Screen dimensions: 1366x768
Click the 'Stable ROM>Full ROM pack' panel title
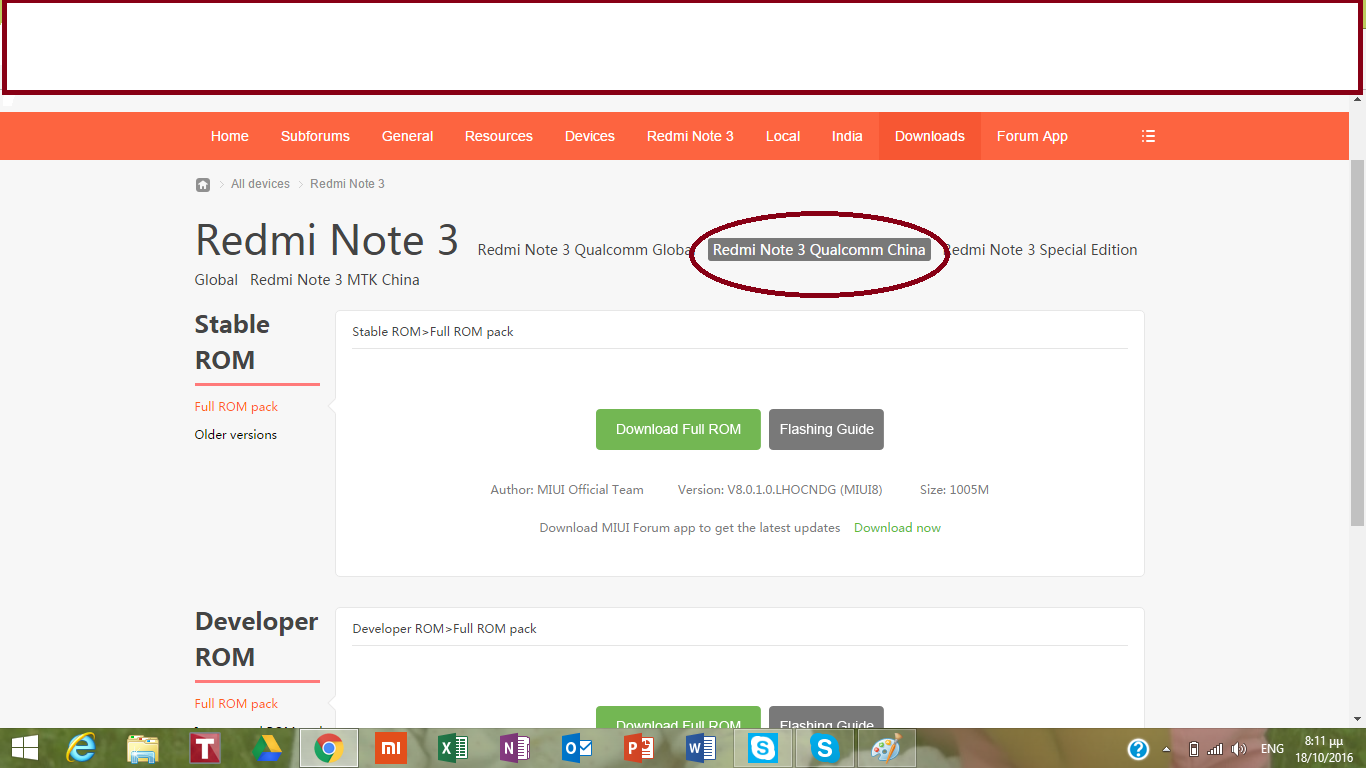[x=433, y=332]
